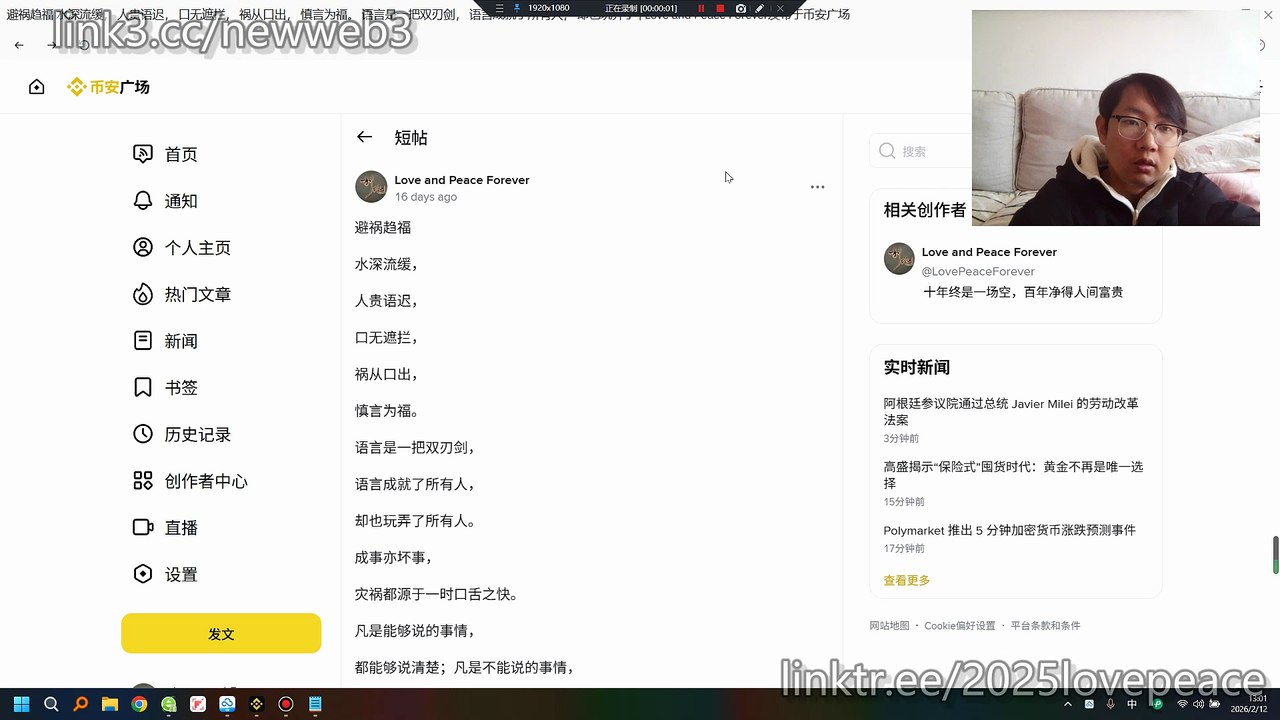Viewport: 1280px width, 720px height.
Task: Open the Binance app on the taskbar
Action: pos(256,704)
